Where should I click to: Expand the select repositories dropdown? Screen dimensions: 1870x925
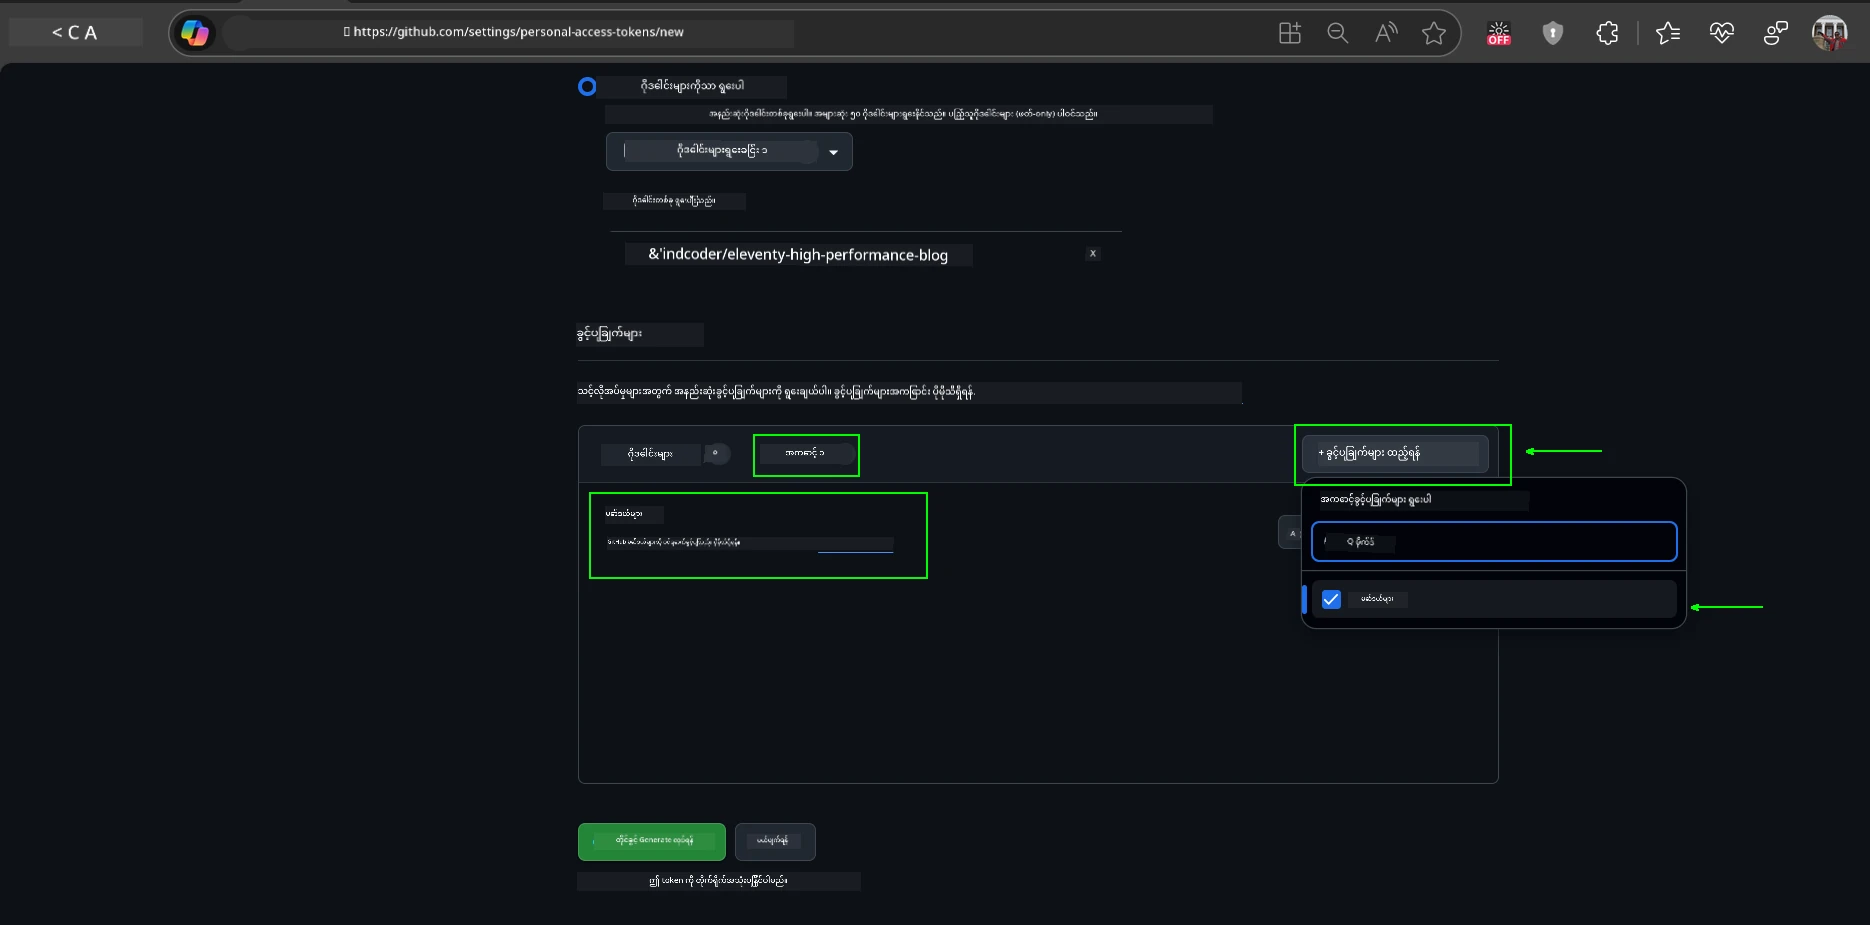point(729,151)
